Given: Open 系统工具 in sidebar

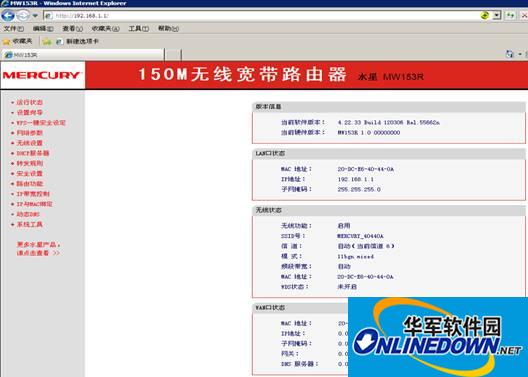Looking at the screenshot, I should click(30, 225).
